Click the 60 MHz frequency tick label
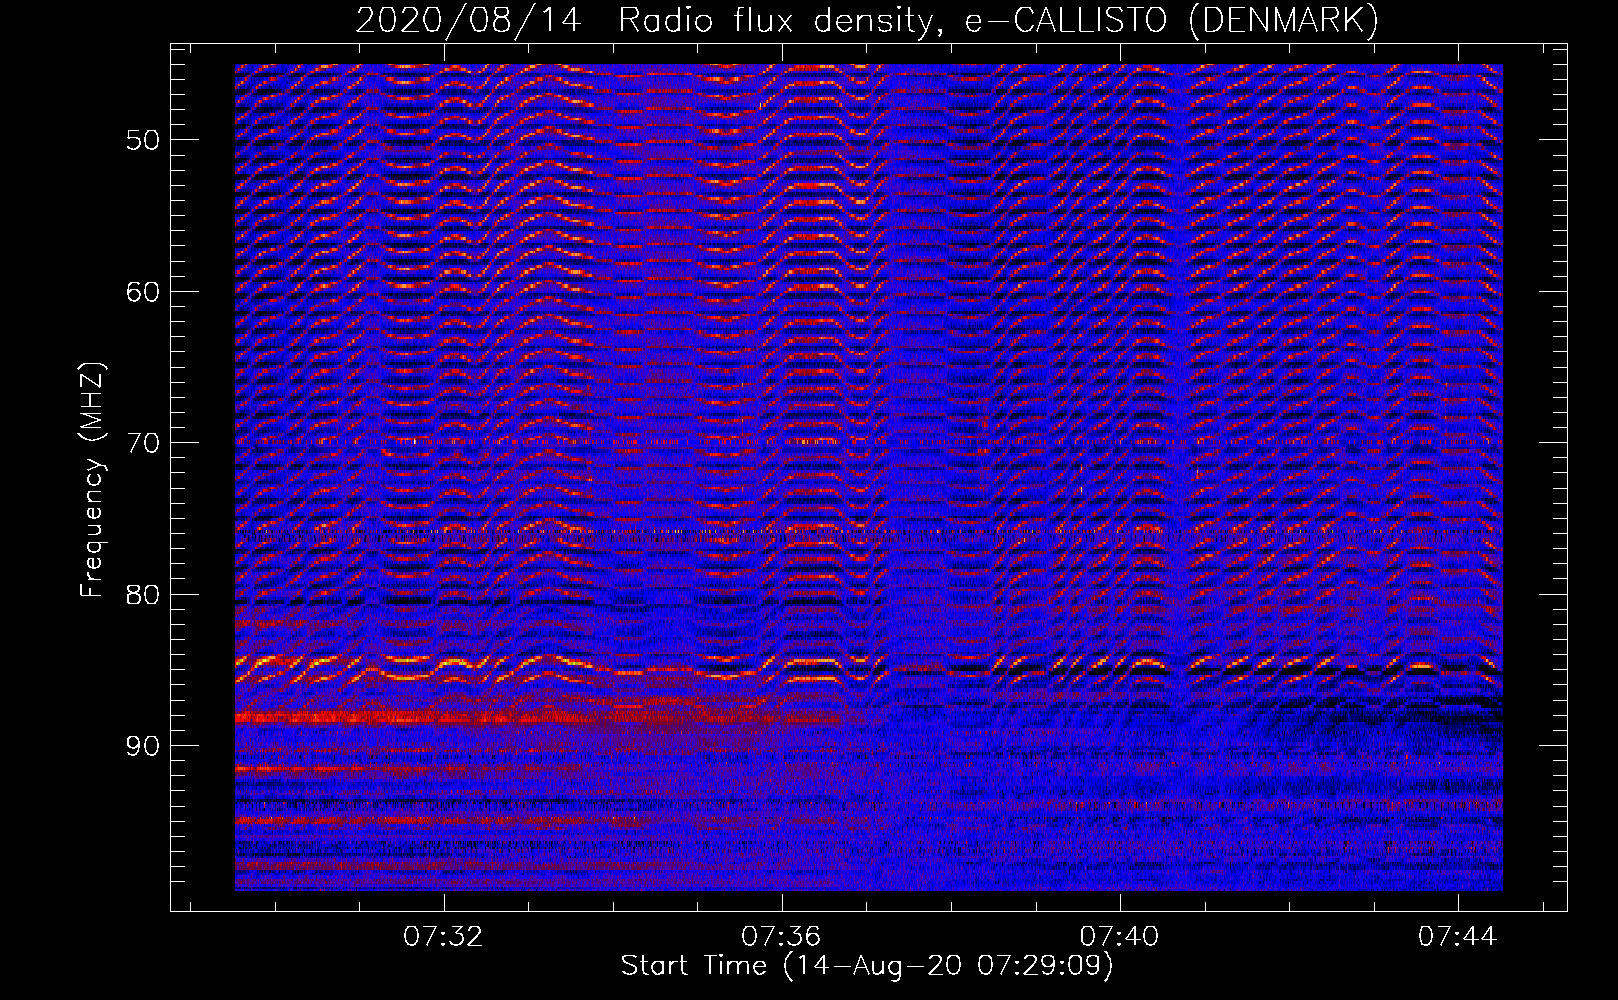The image size is (1618, 1000). [143, 291]
